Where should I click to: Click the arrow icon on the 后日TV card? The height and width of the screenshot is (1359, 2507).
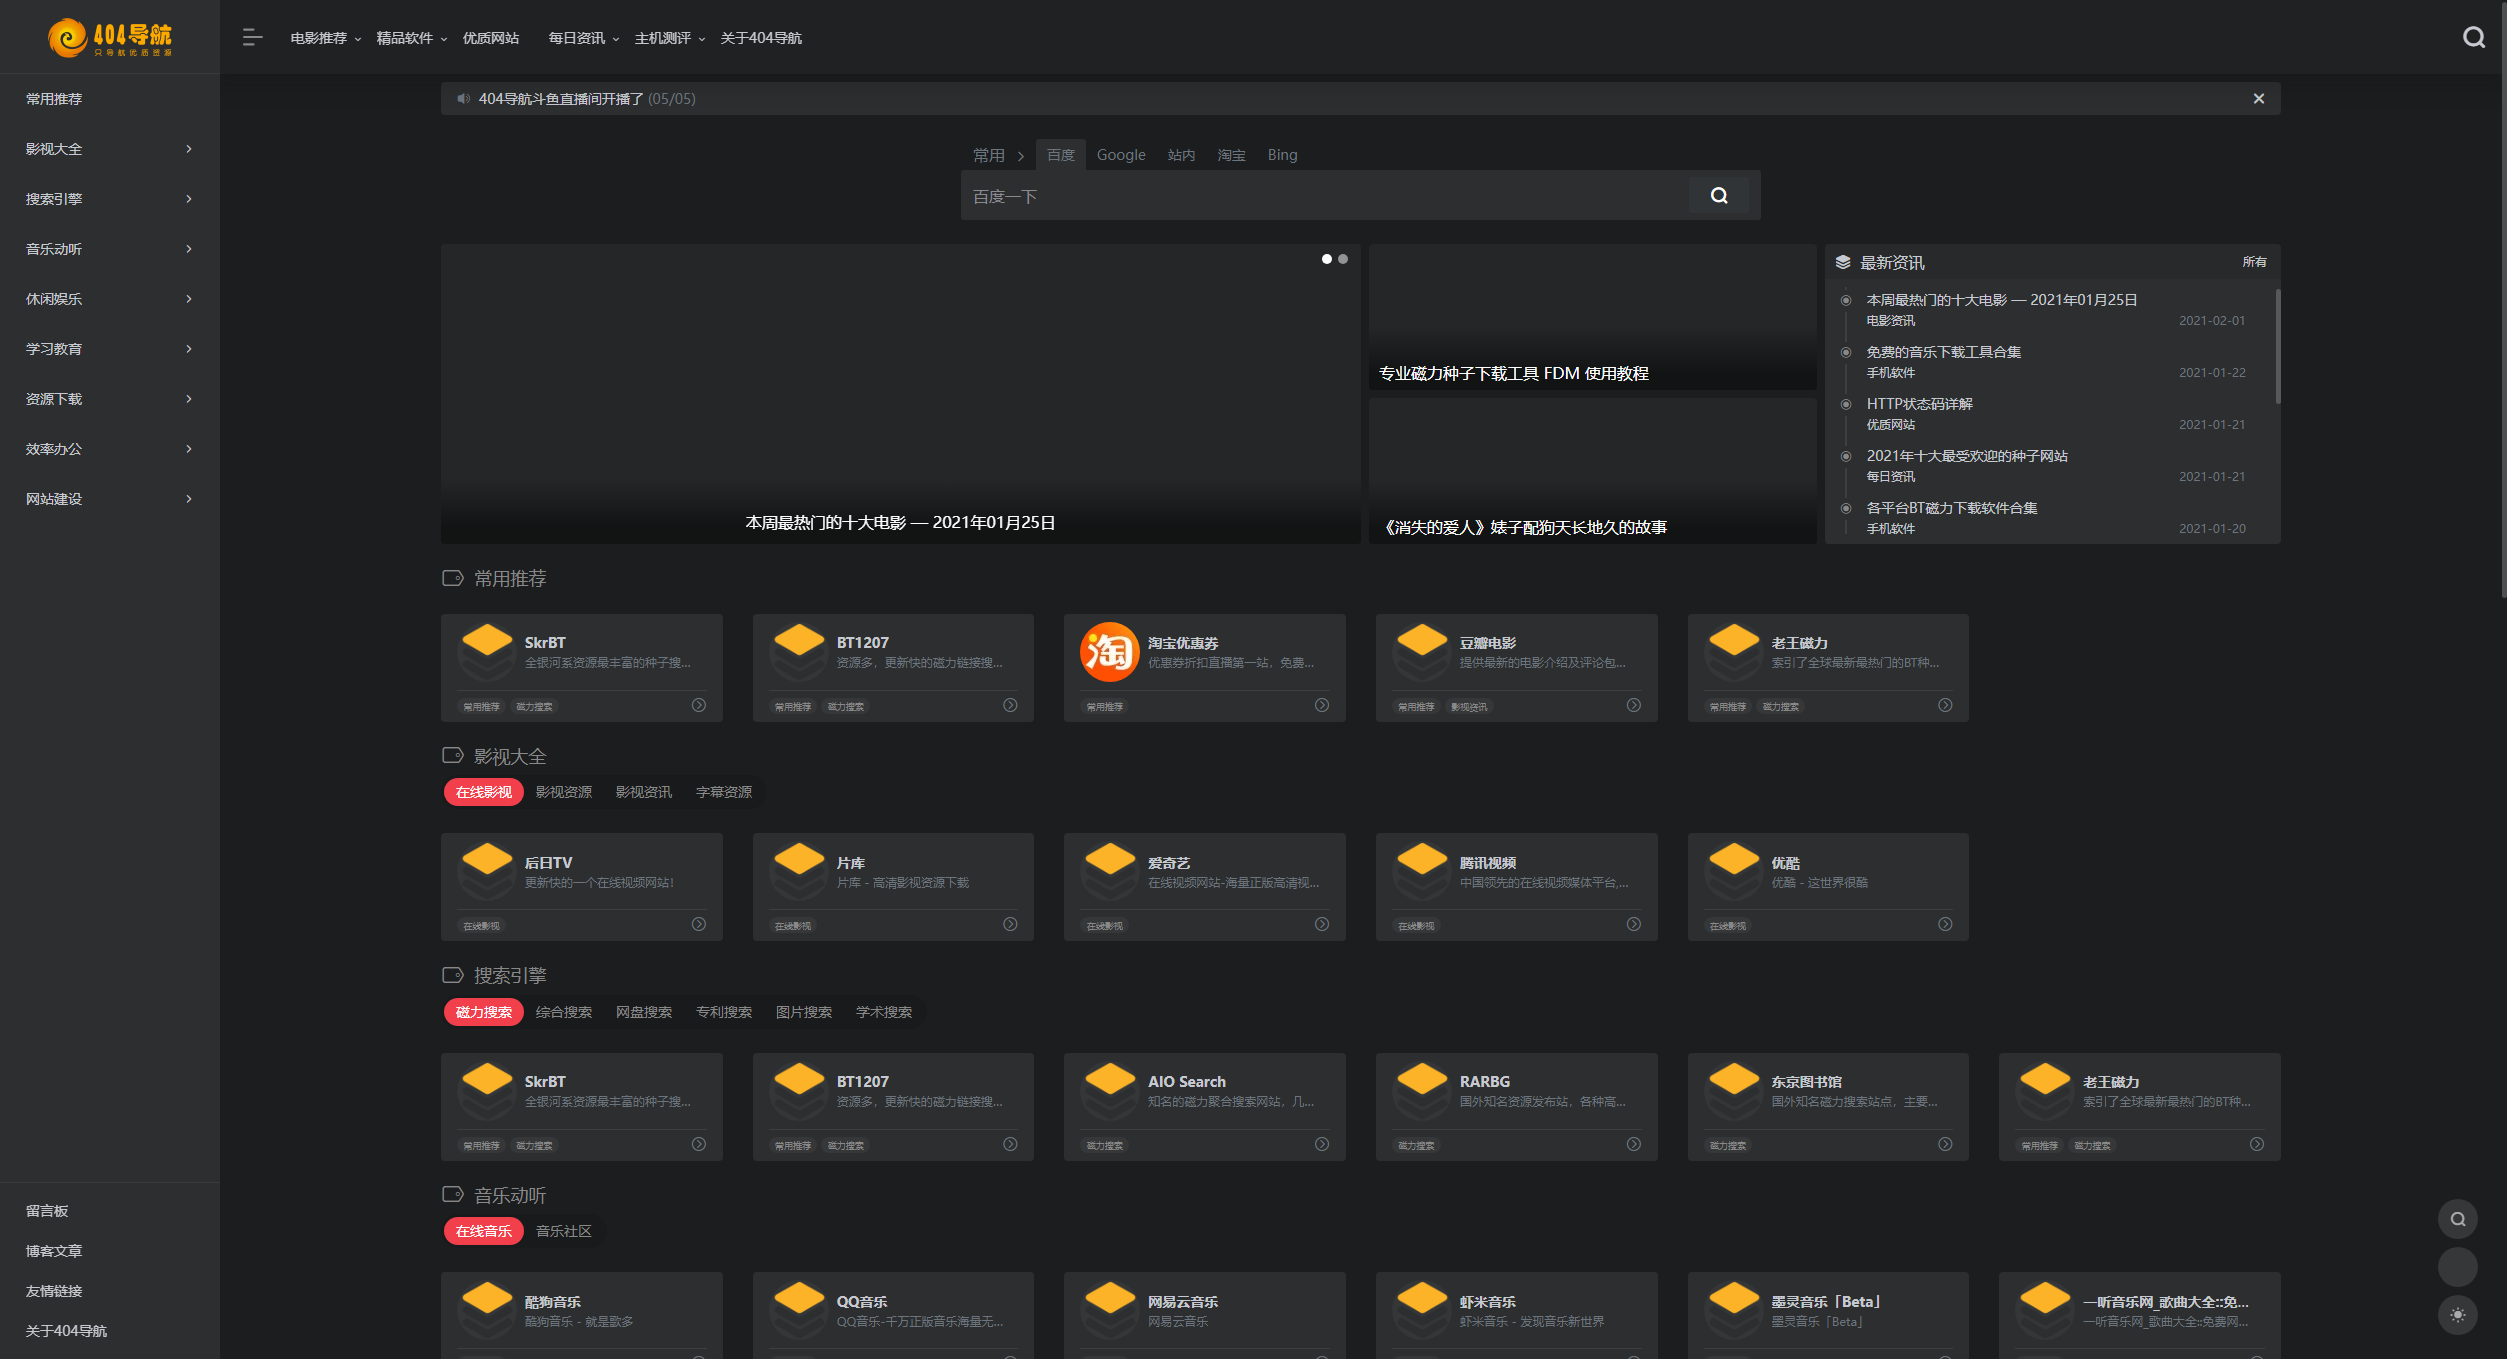699,924
